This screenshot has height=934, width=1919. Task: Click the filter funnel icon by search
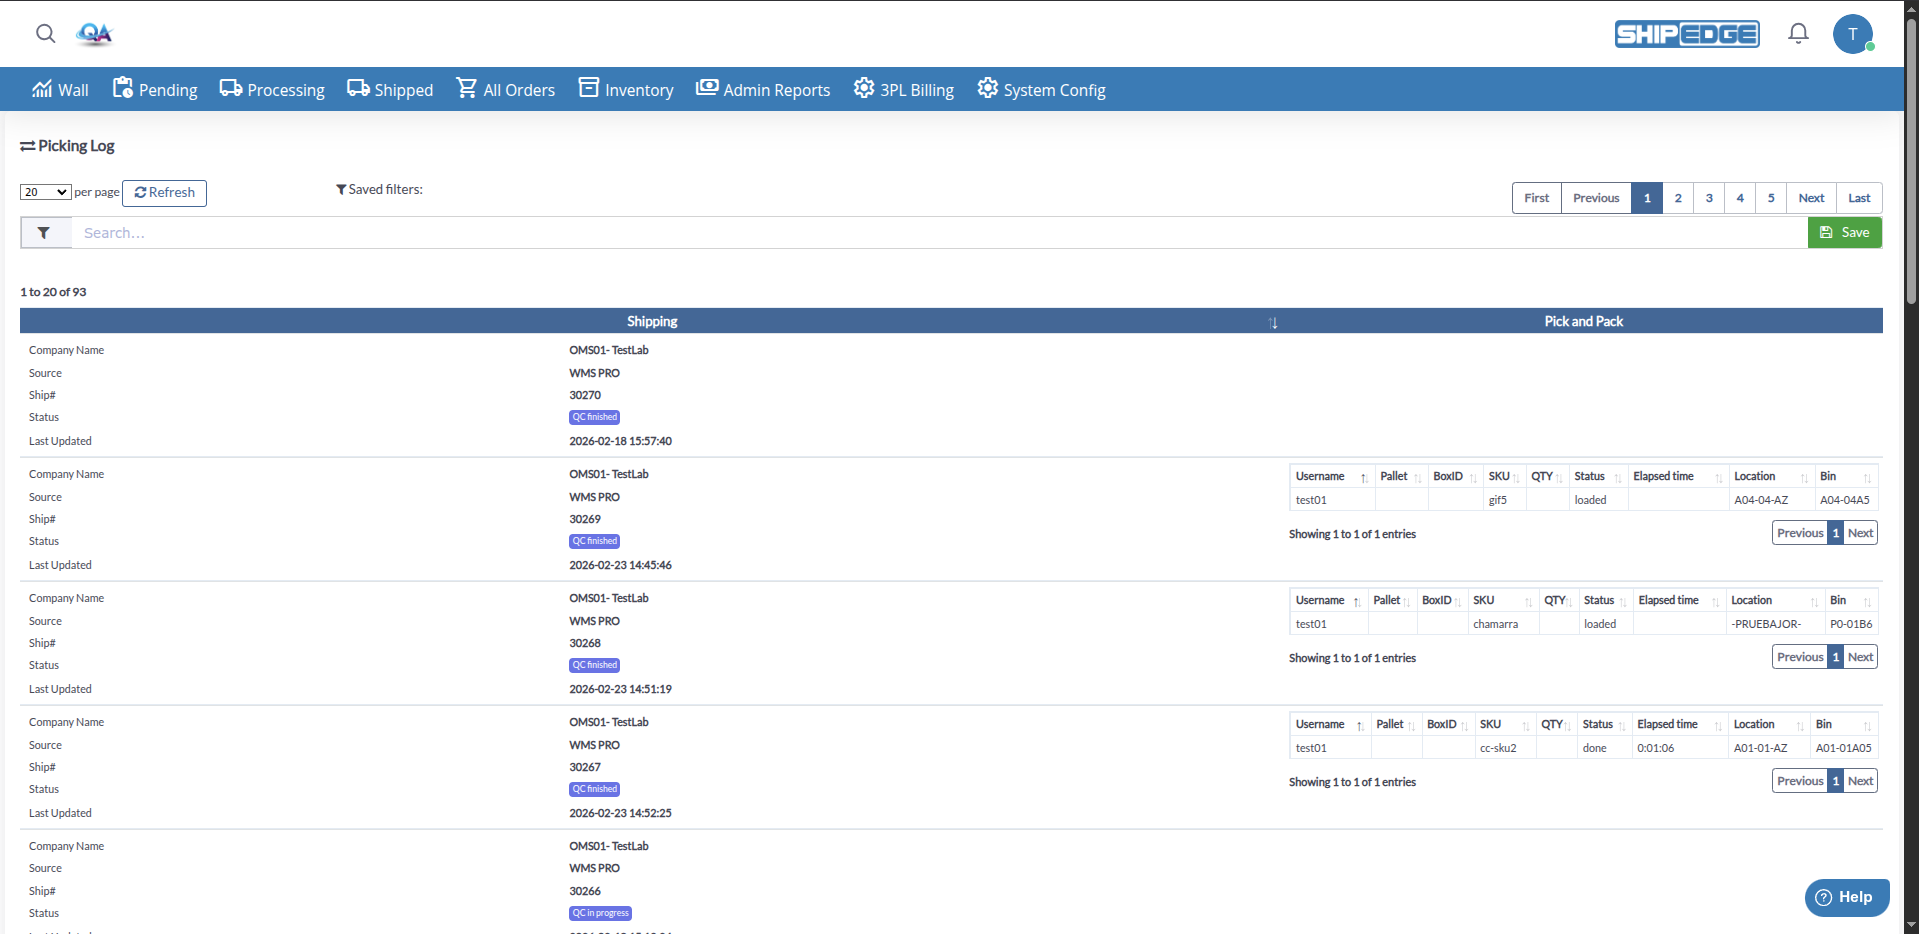tap(44, 233)
